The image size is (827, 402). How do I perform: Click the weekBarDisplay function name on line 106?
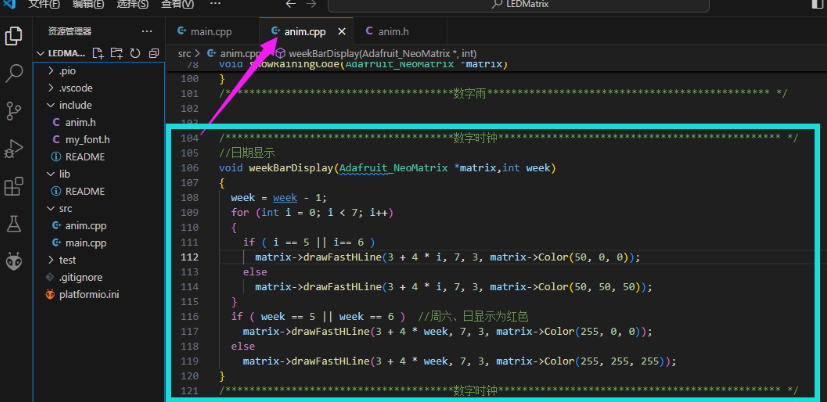[x=291, y=168]
